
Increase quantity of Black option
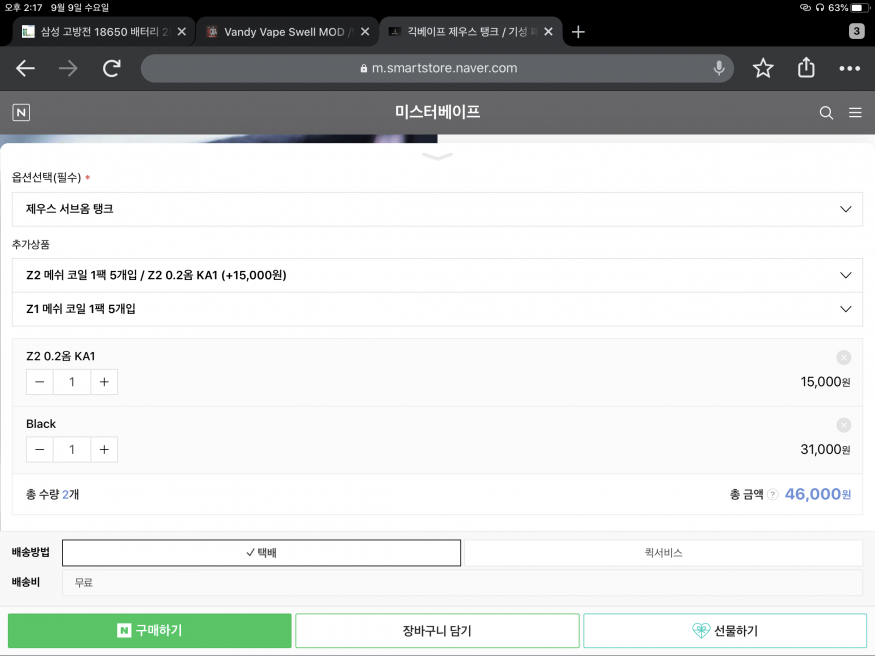(104, 450)
